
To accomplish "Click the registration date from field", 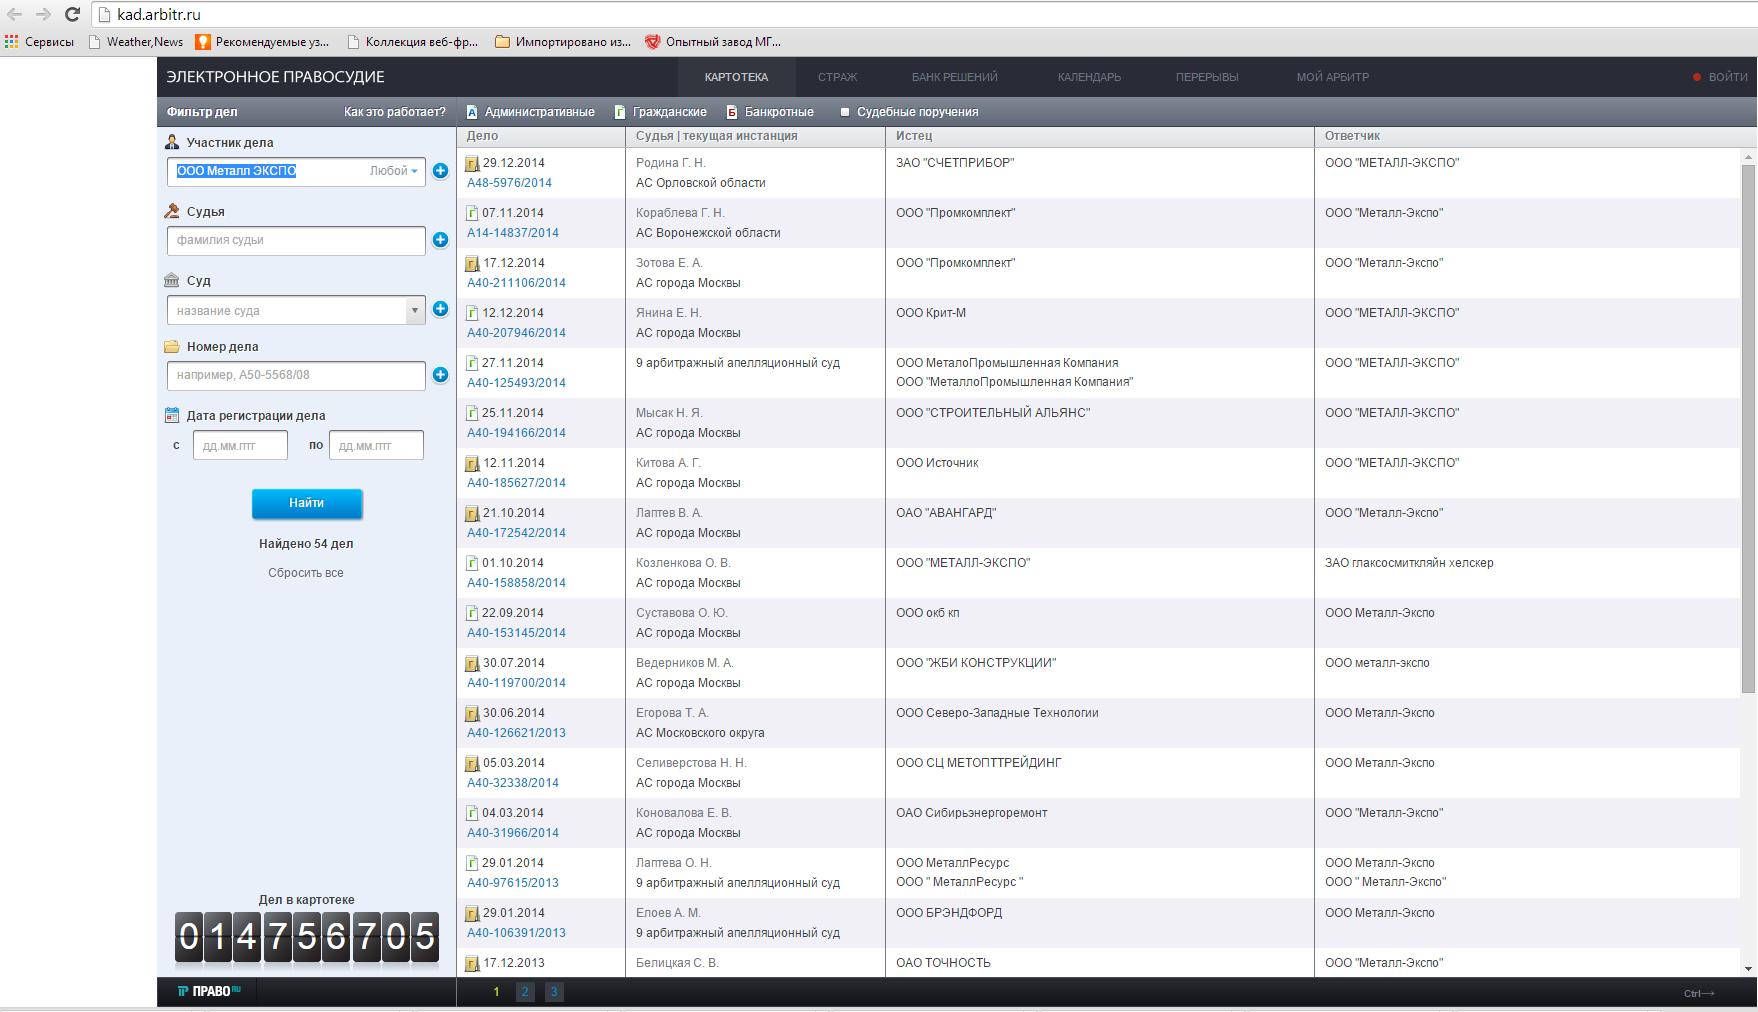I will tap(240, 445).
